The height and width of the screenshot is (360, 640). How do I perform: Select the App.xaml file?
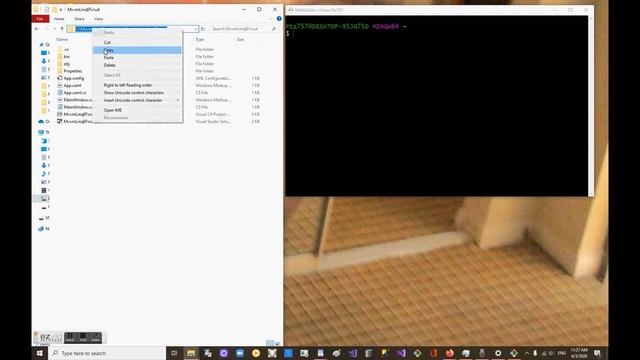[x=72, y=86]
